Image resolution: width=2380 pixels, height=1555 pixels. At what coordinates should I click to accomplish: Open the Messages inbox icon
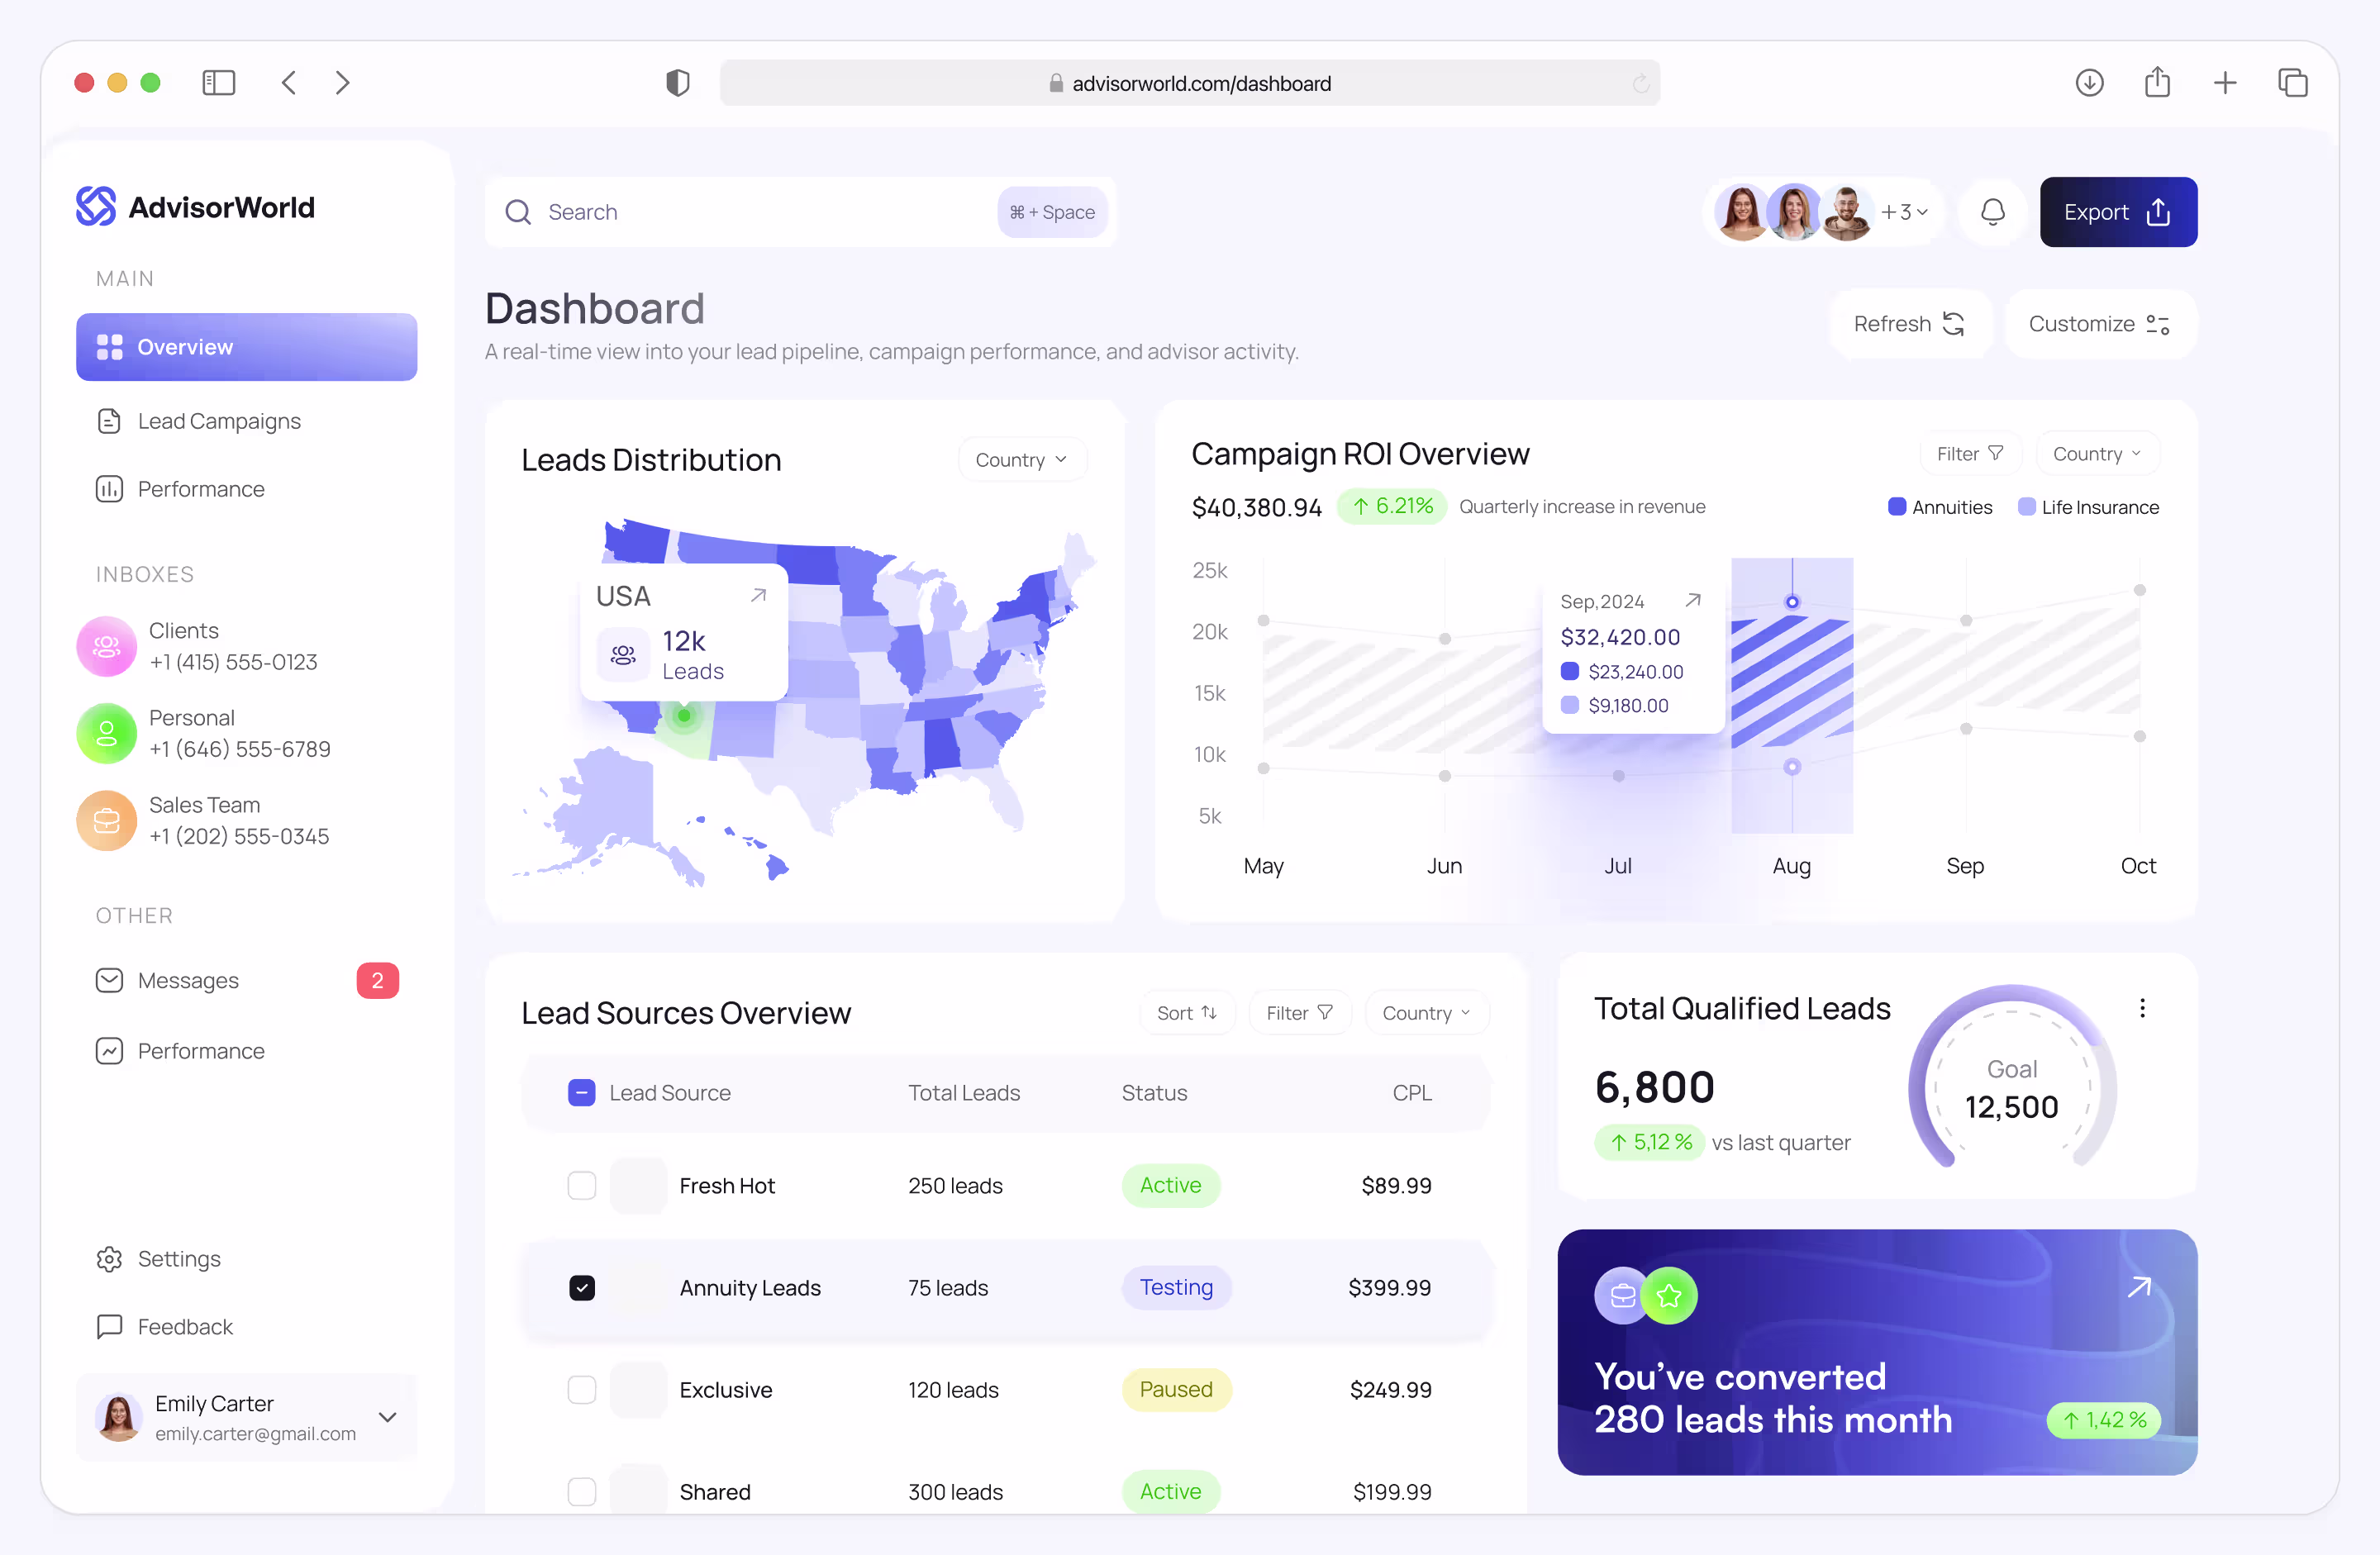coord(108,980)
